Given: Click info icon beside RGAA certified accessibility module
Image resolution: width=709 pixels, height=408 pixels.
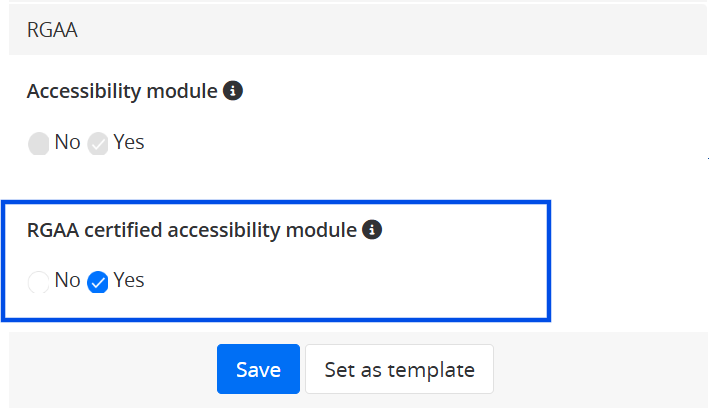Looking at the screenshot, I should (x=372, y=230).
